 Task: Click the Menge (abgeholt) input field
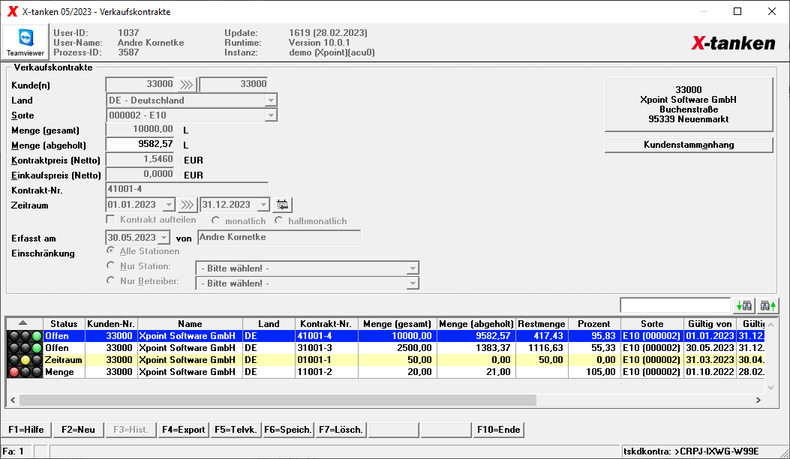click(140, 145)
